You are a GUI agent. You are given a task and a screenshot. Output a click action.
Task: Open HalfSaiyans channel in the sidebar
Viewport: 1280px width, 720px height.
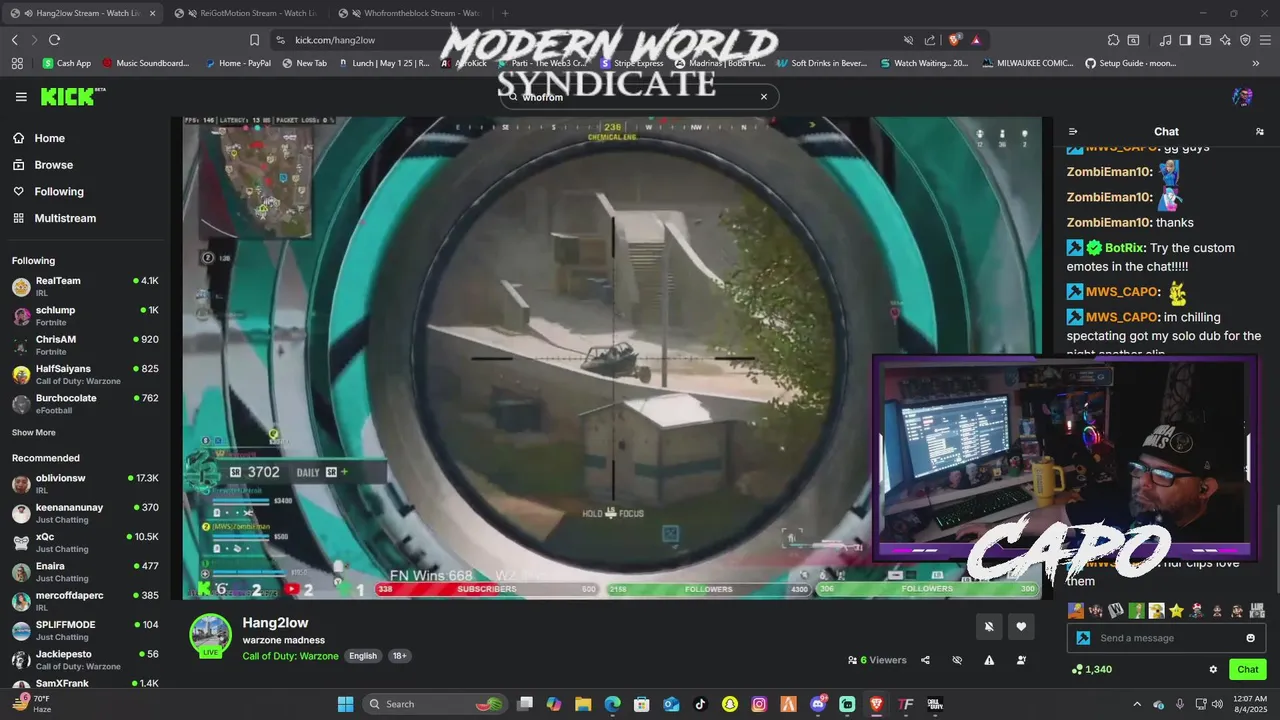pyautogui.click(x=85, y=374)
